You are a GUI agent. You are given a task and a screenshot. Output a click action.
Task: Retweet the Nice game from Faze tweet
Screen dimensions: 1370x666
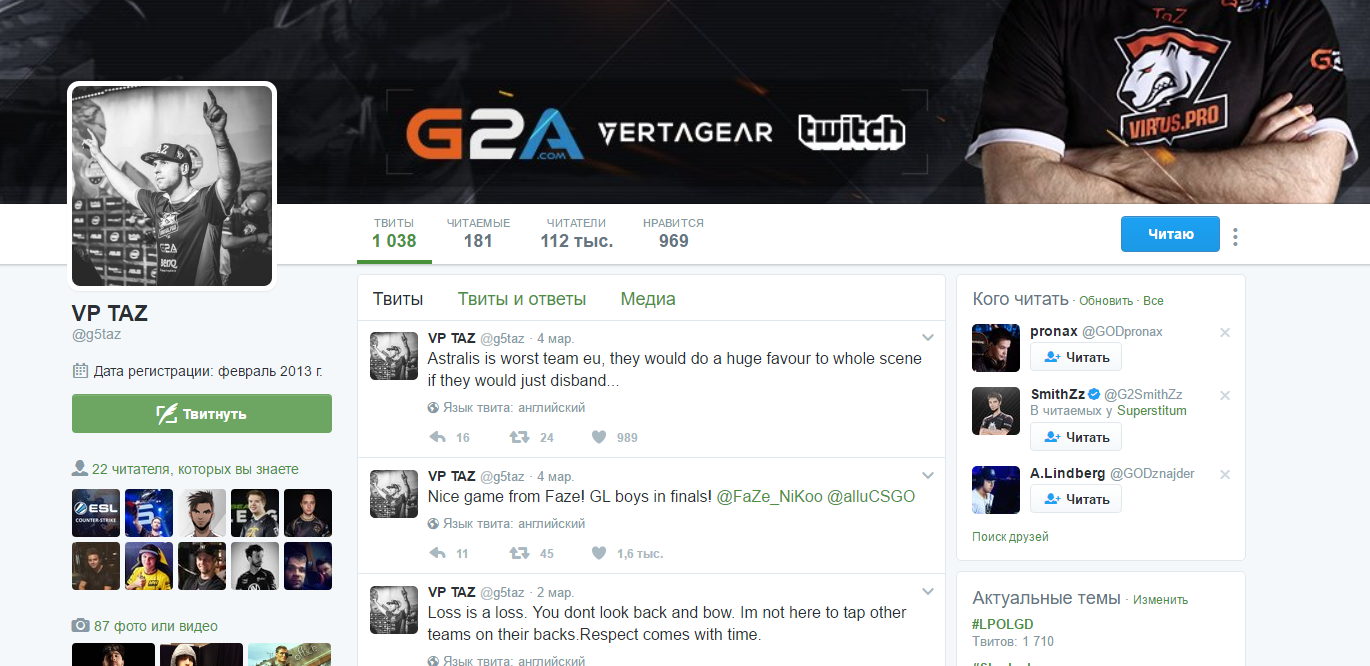(x=519, y=553)
